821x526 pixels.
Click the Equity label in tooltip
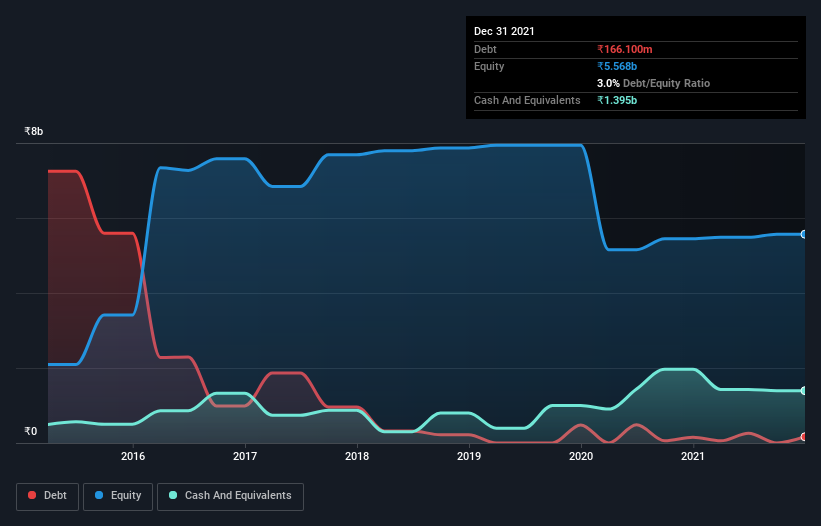click(x=489, y=66)
